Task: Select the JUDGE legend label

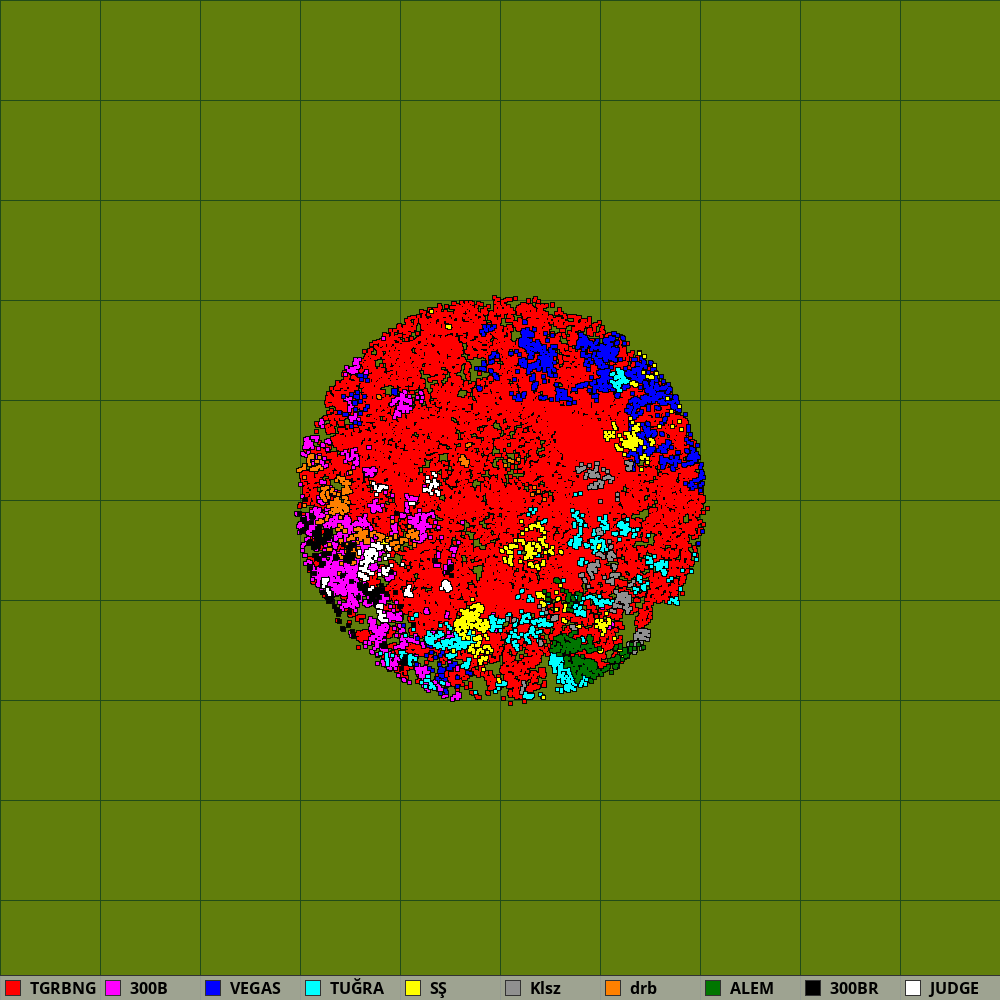Action: 954,988
